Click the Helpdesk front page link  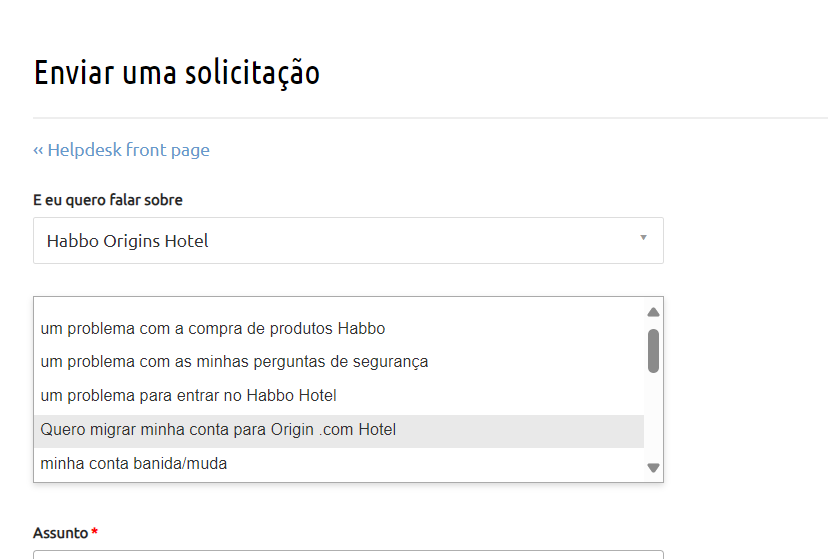point(128,150)
